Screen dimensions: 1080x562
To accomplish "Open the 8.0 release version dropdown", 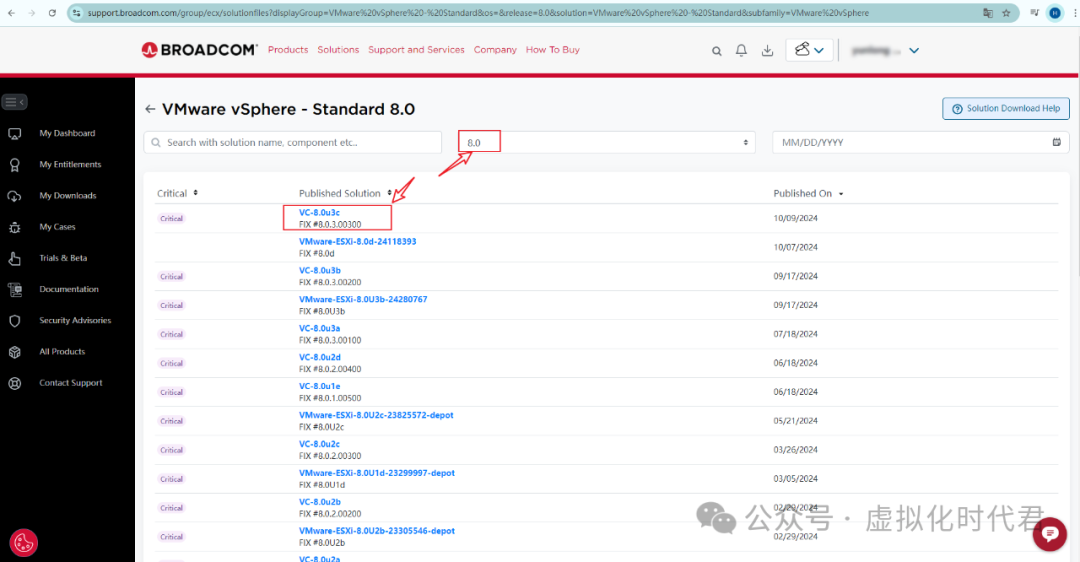I will click(607, 143).
